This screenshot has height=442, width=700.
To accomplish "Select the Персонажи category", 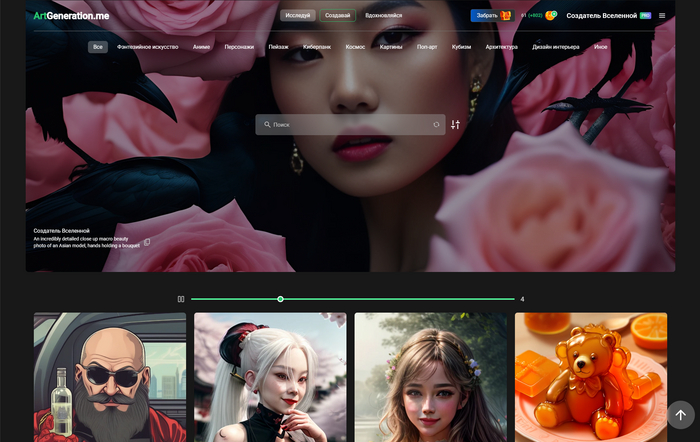I will coord(239,47).
